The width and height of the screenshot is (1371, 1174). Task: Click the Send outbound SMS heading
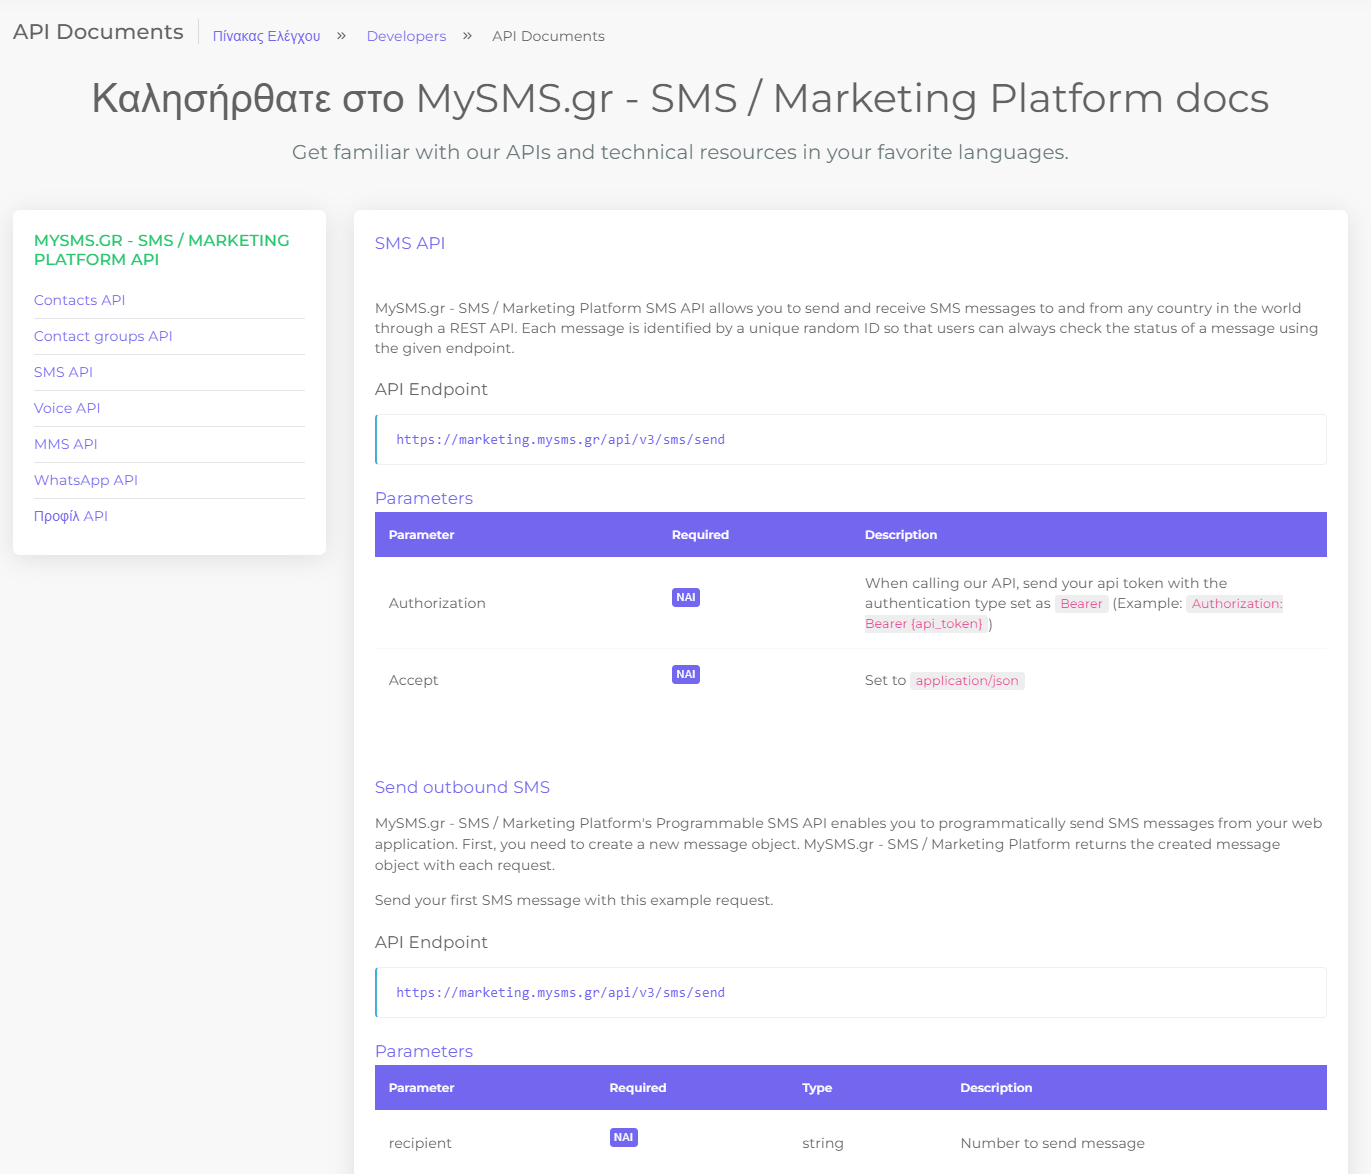[x=462, y=787]
